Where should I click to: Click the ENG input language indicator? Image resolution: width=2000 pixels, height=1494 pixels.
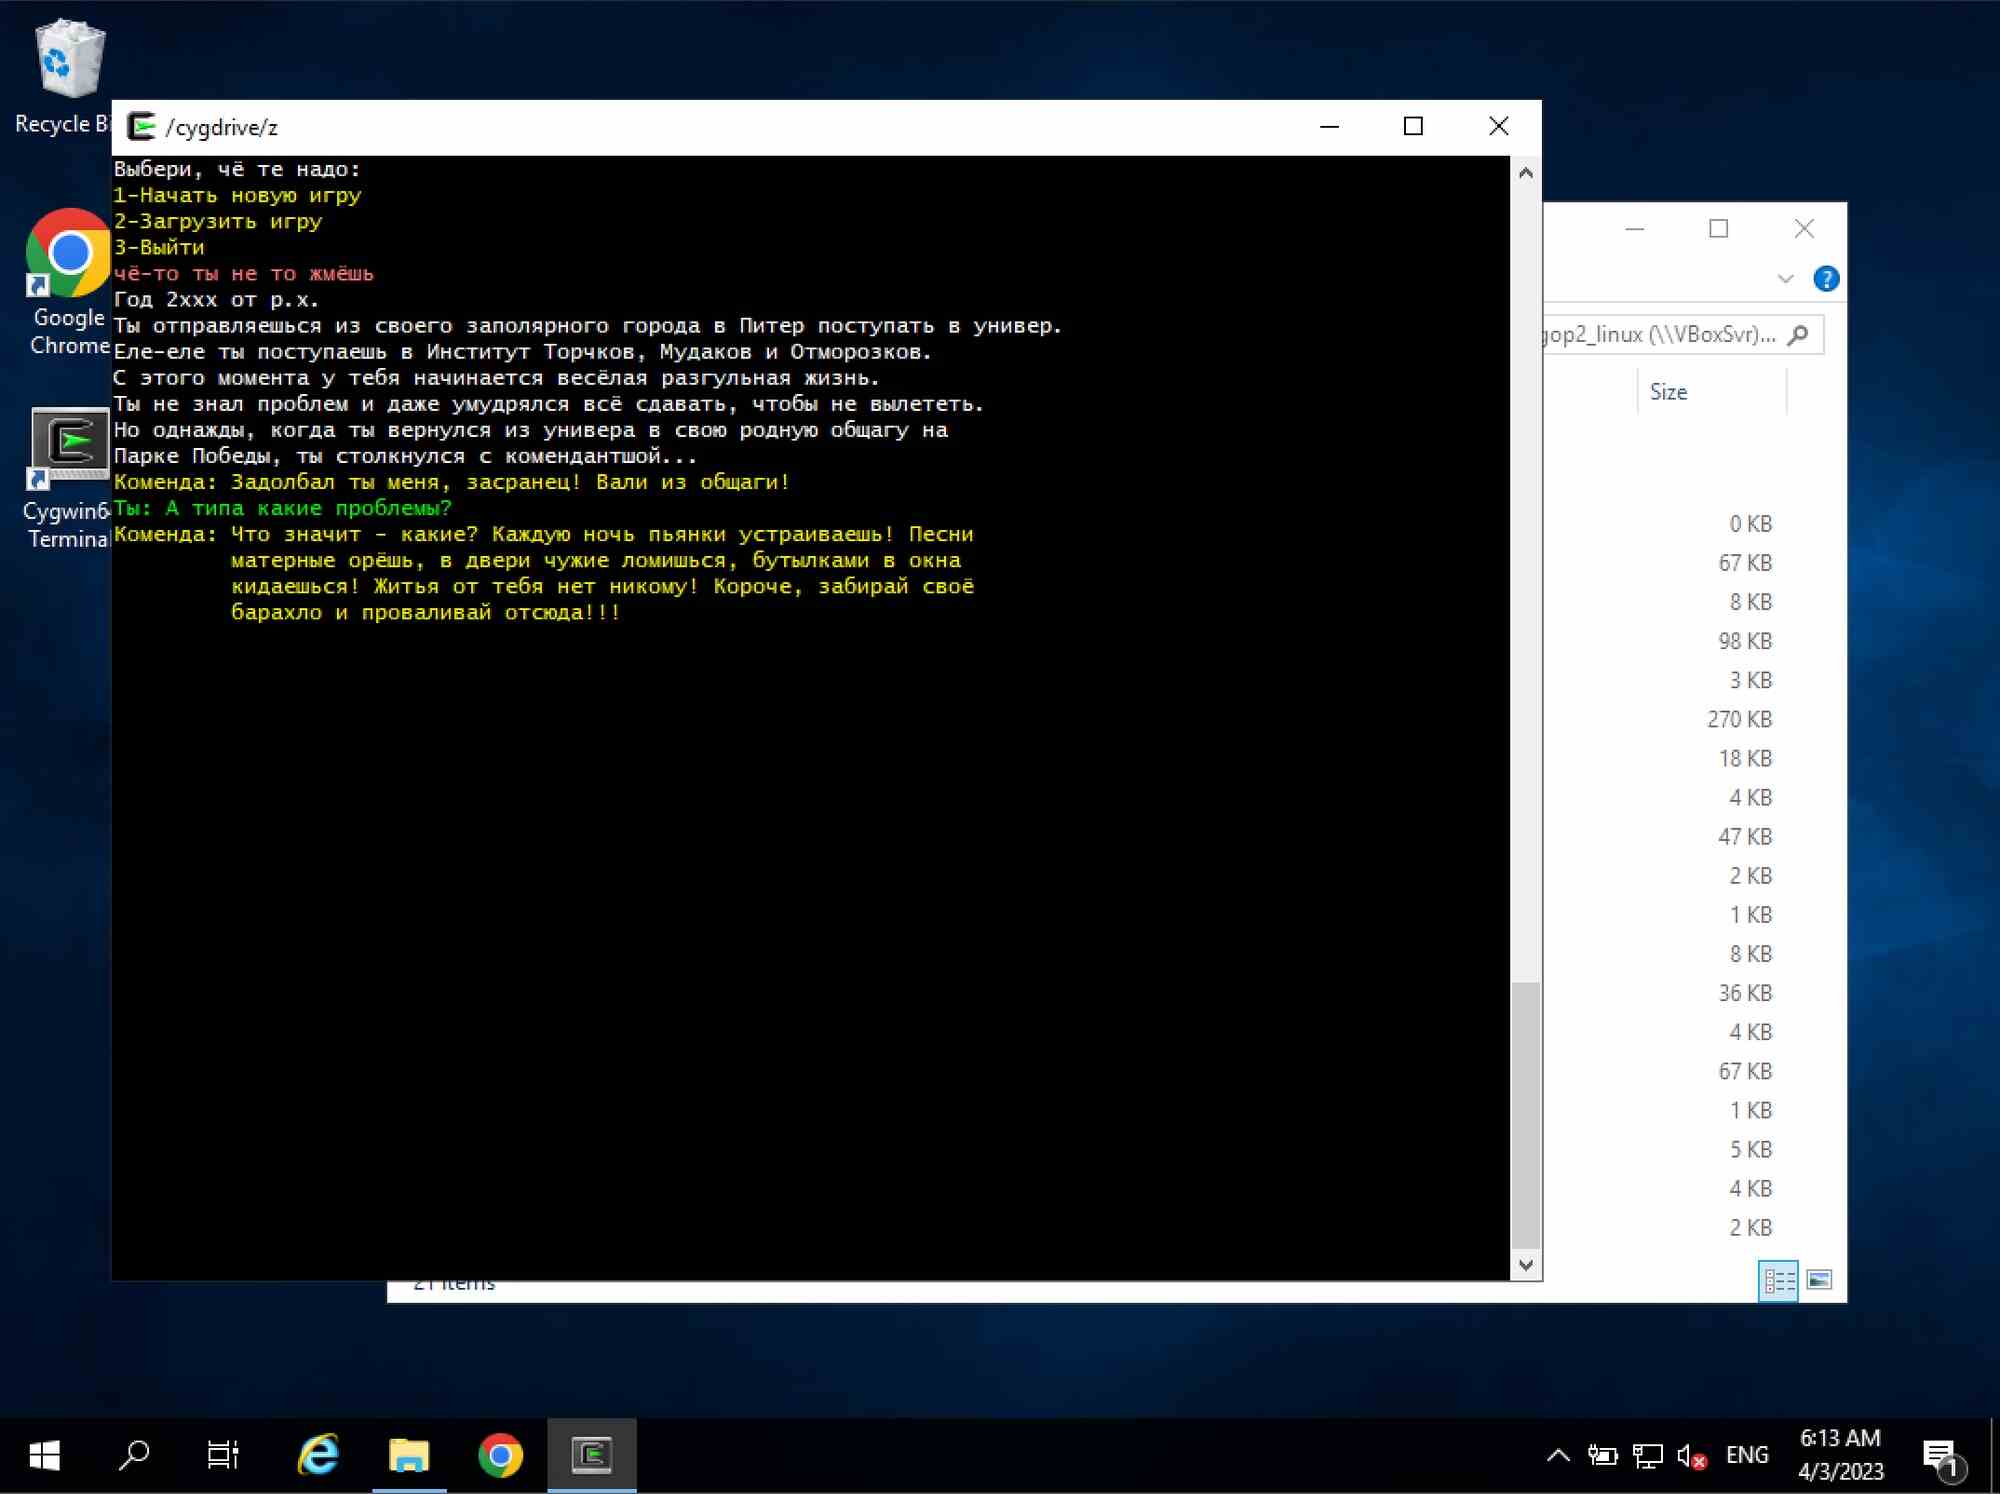(x=1747, y=1455)
